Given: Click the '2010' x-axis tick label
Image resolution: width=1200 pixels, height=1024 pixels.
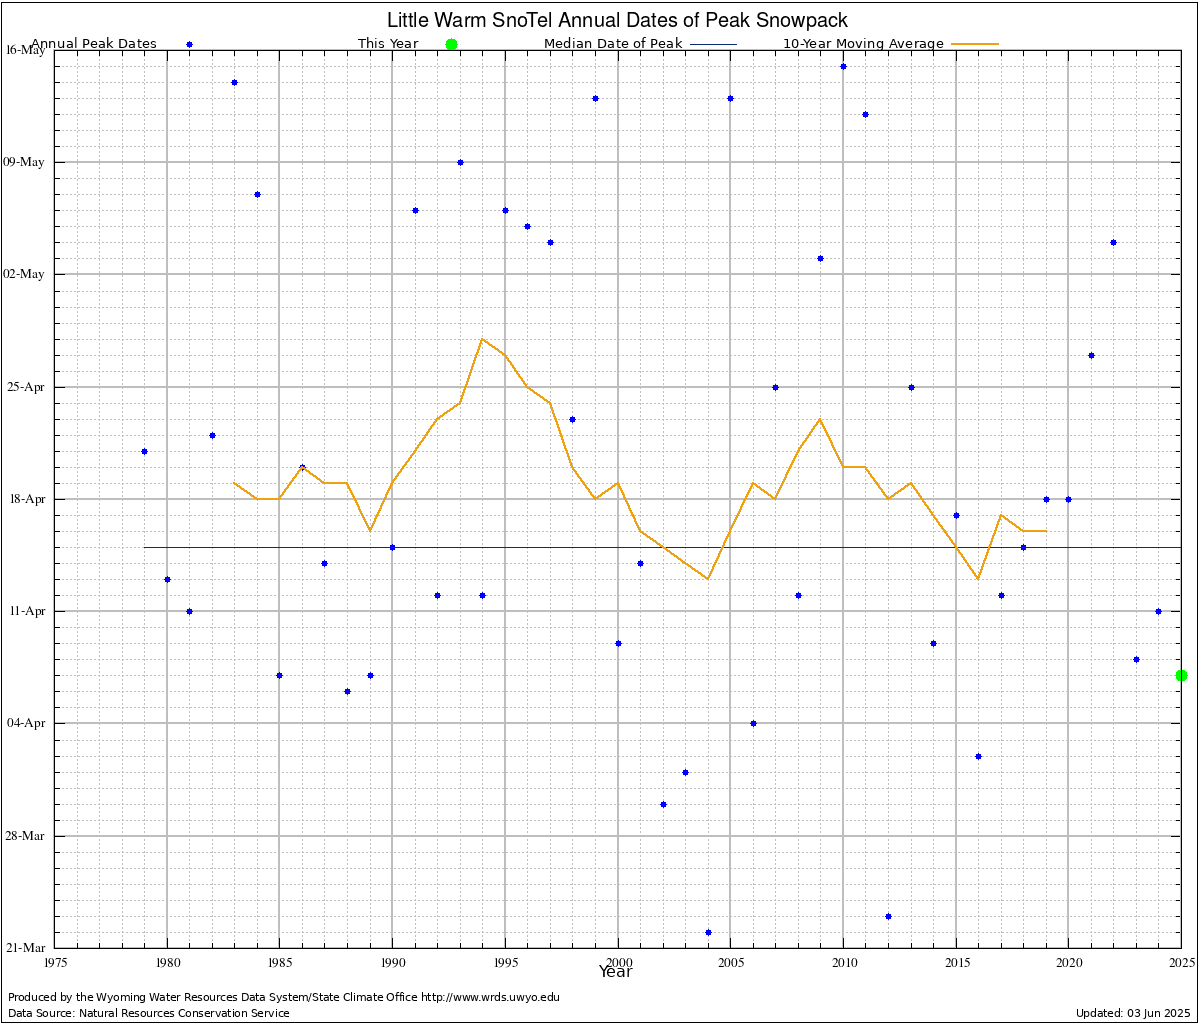Looking at the screenshot, I should tap(843, 962).
